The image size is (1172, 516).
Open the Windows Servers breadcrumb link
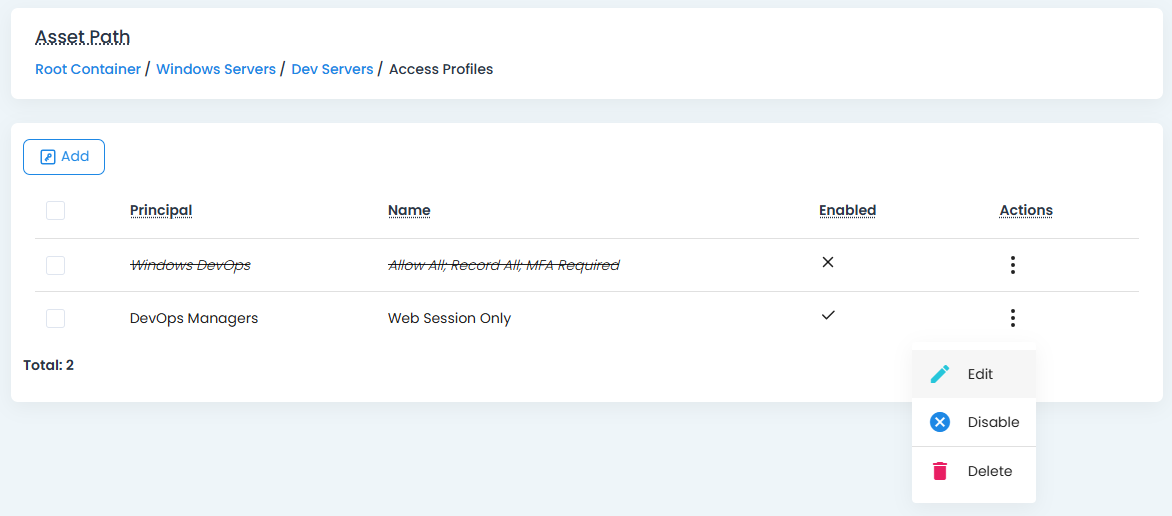point(216,69)
